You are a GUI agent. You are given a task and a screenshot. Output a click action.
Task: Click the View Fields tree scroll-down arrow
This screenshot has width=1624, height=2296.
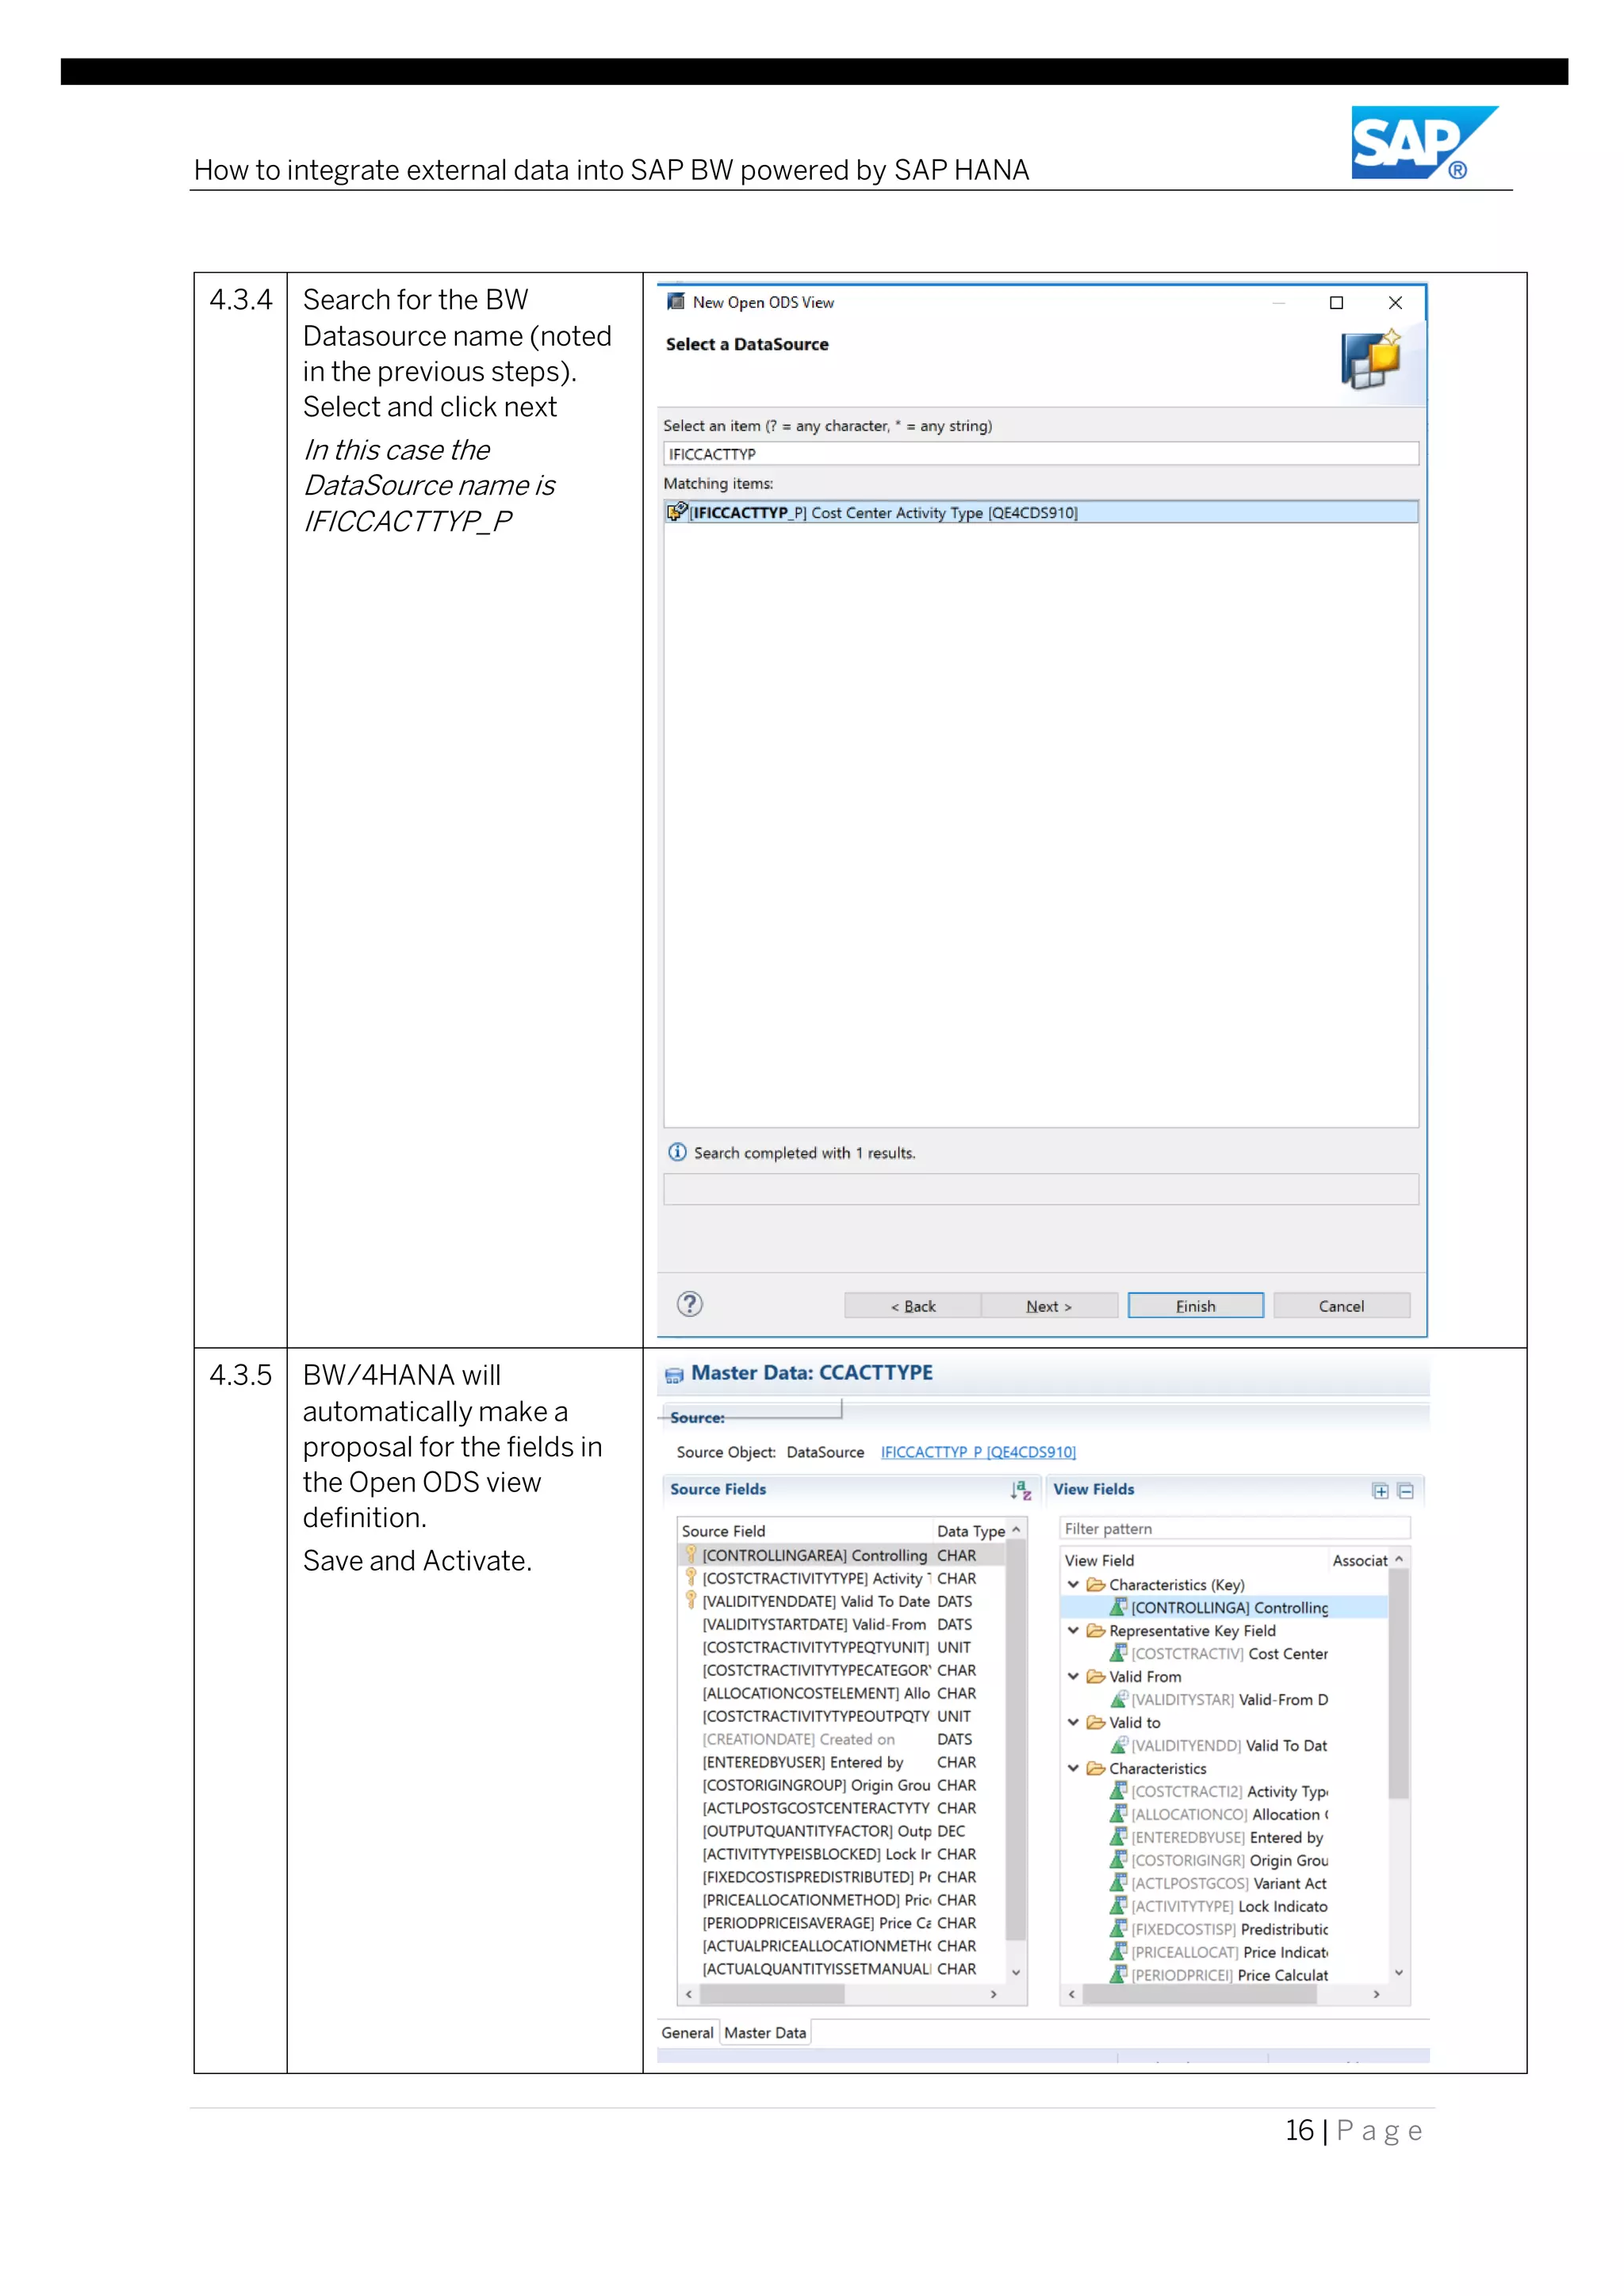(1399, 1973)
